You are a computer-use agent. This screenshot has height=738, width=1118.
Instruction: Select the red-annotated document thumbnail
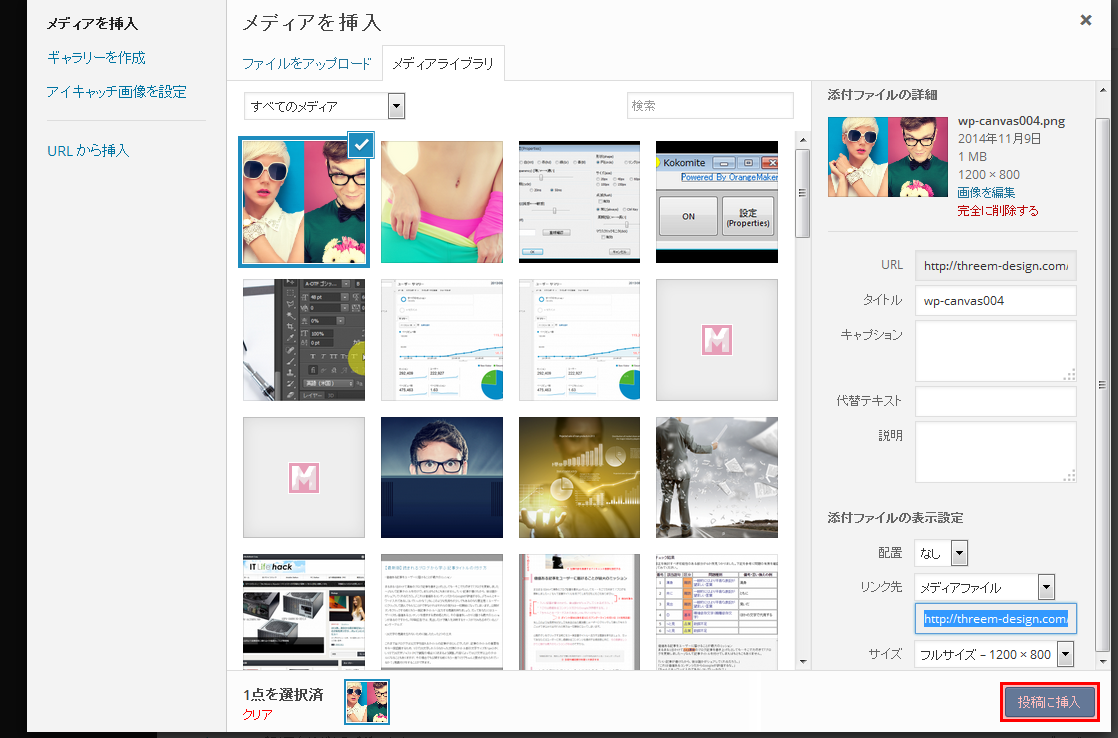pyautogui.click(x=579, y=612)
